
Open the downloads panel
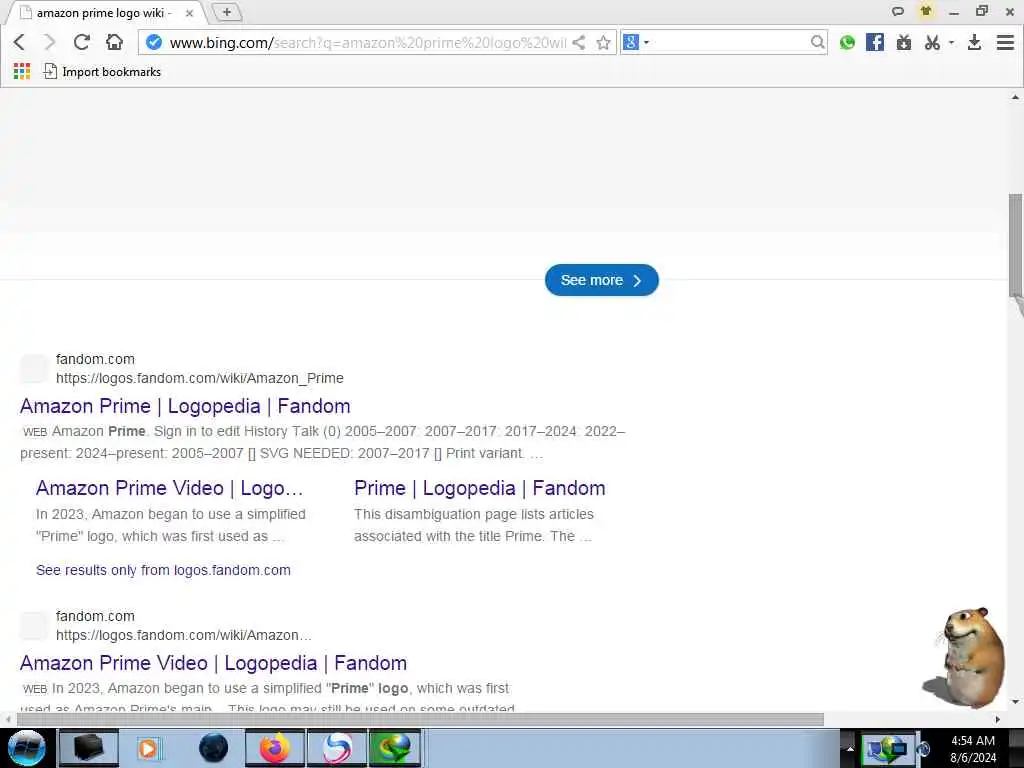(974, 42)
